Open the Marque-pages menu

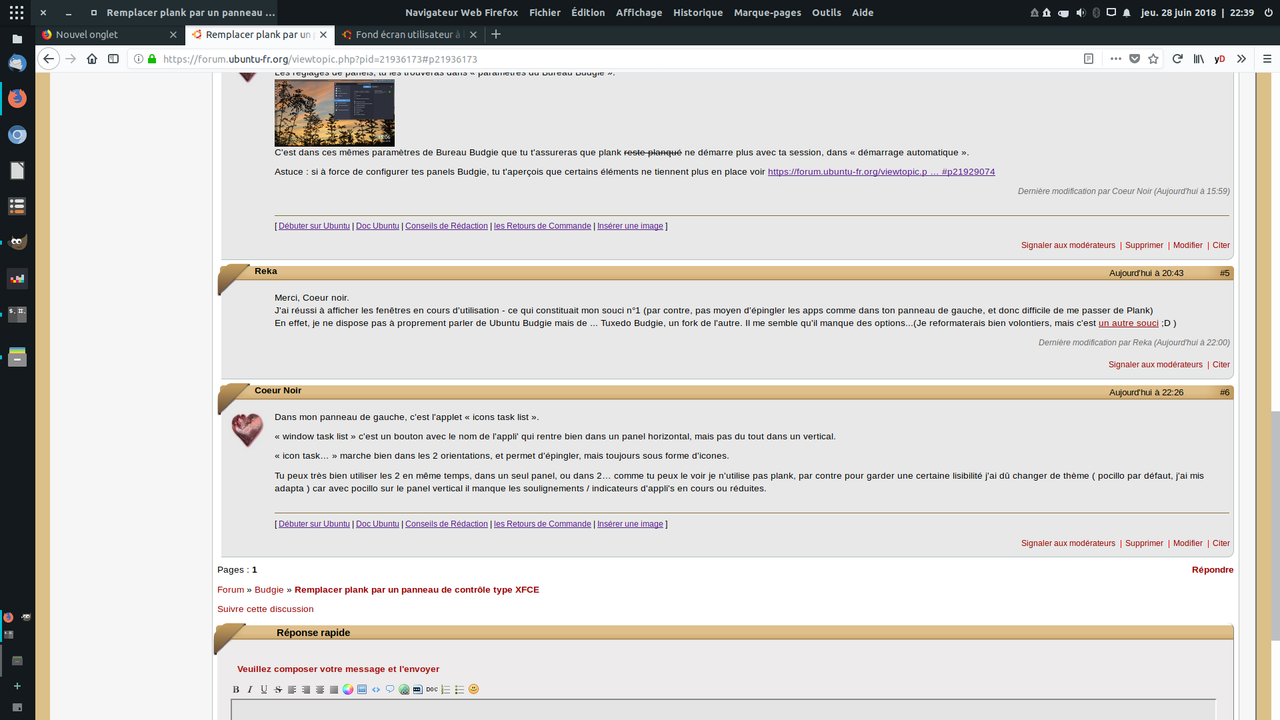pyautogui.click(x=768, y=13)
